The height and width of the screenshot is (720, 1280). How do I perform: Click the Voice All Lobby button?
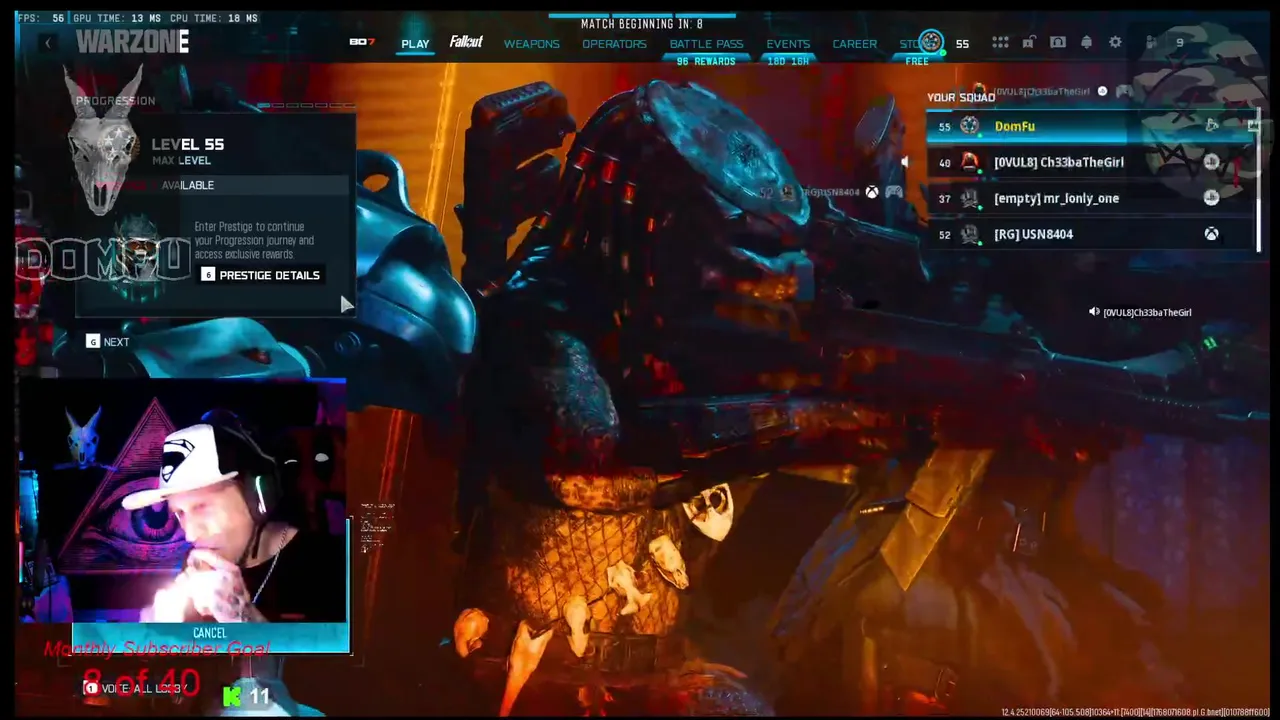[135, 688]
